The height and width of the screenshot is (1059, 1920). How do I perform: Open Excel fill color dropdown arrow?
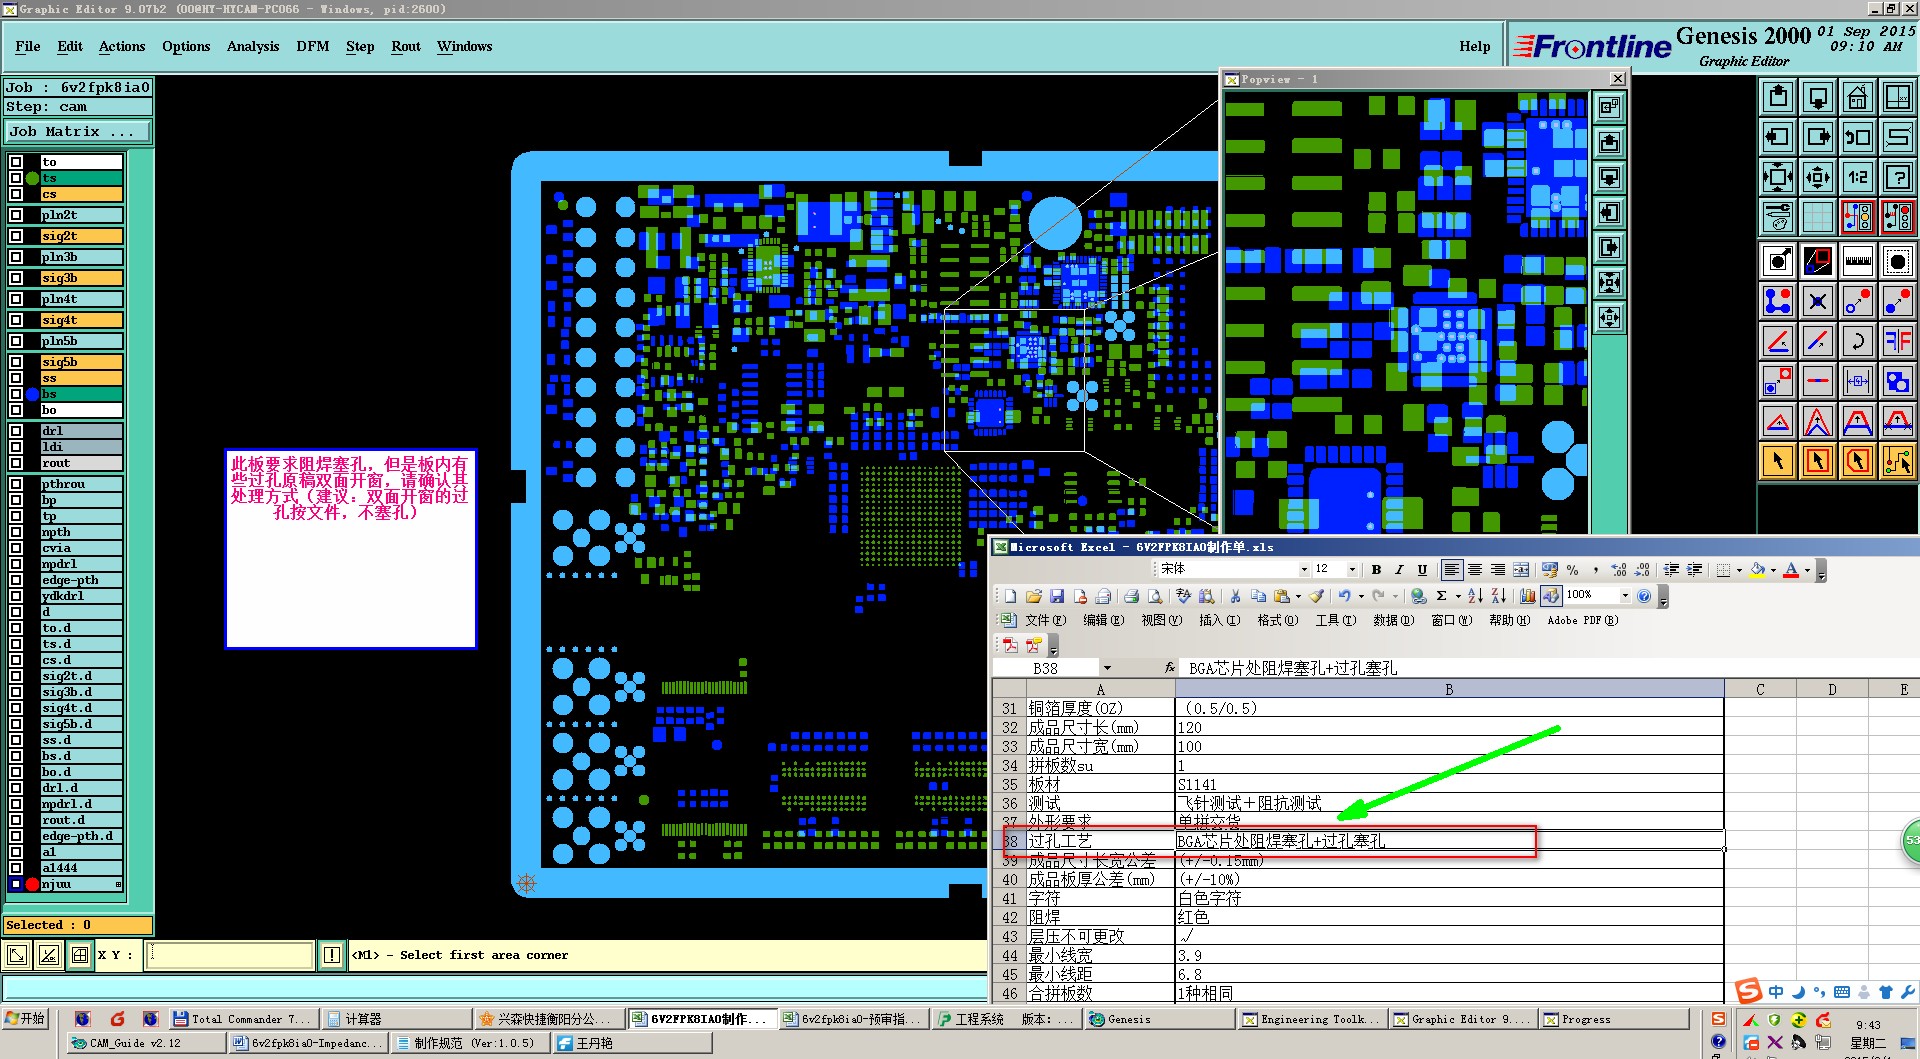1773,570
